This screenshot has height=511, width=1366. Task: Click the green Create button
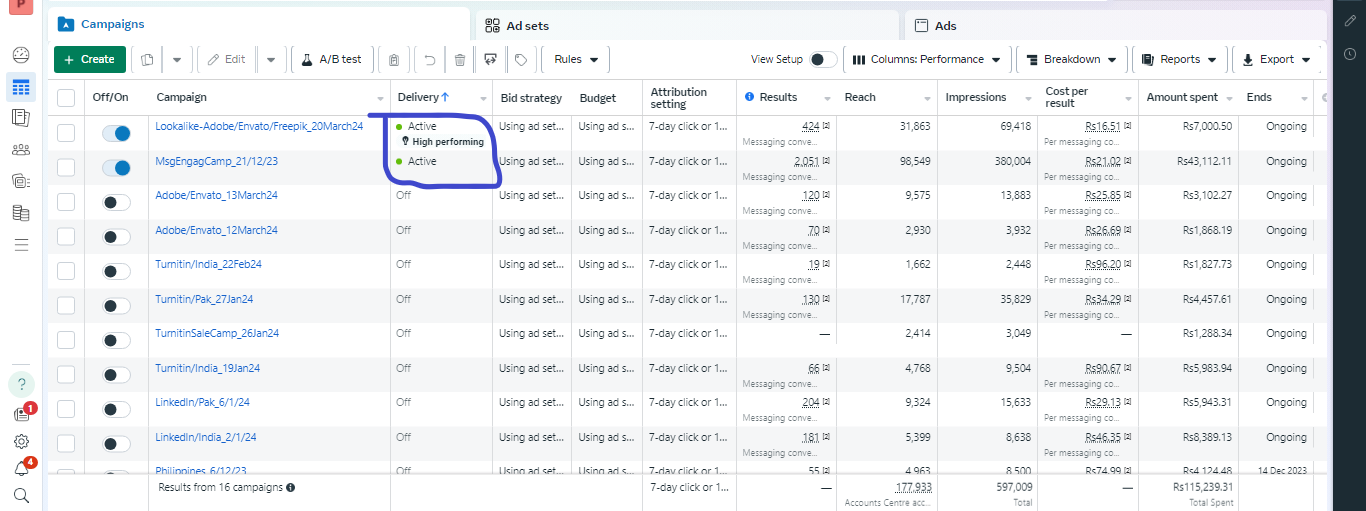tap(90, 60)
